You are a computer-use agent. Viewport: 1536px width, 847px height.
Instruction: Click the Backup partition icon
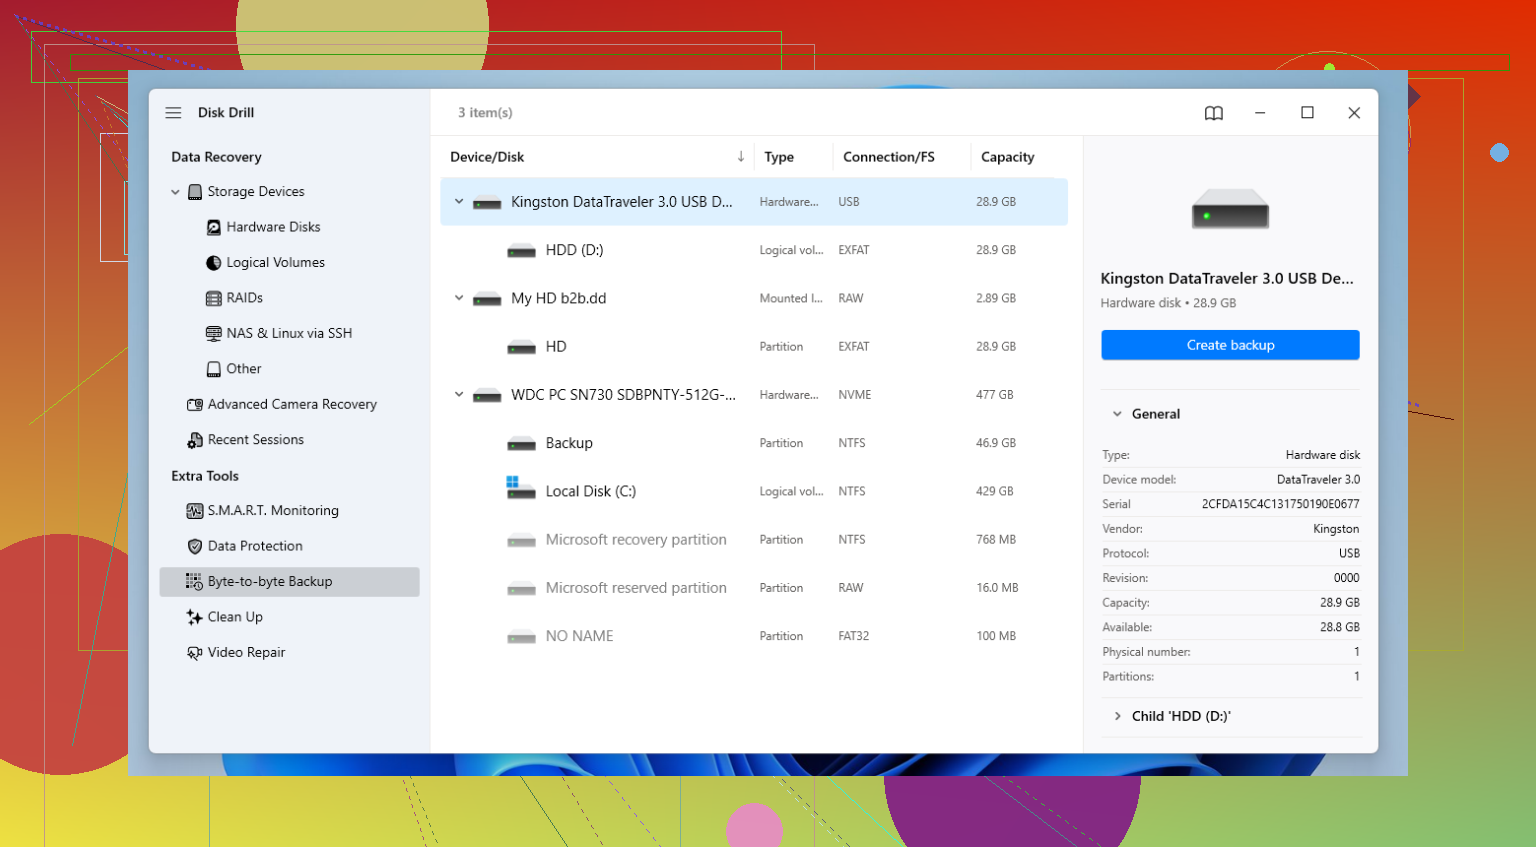(x=521, y=444)
